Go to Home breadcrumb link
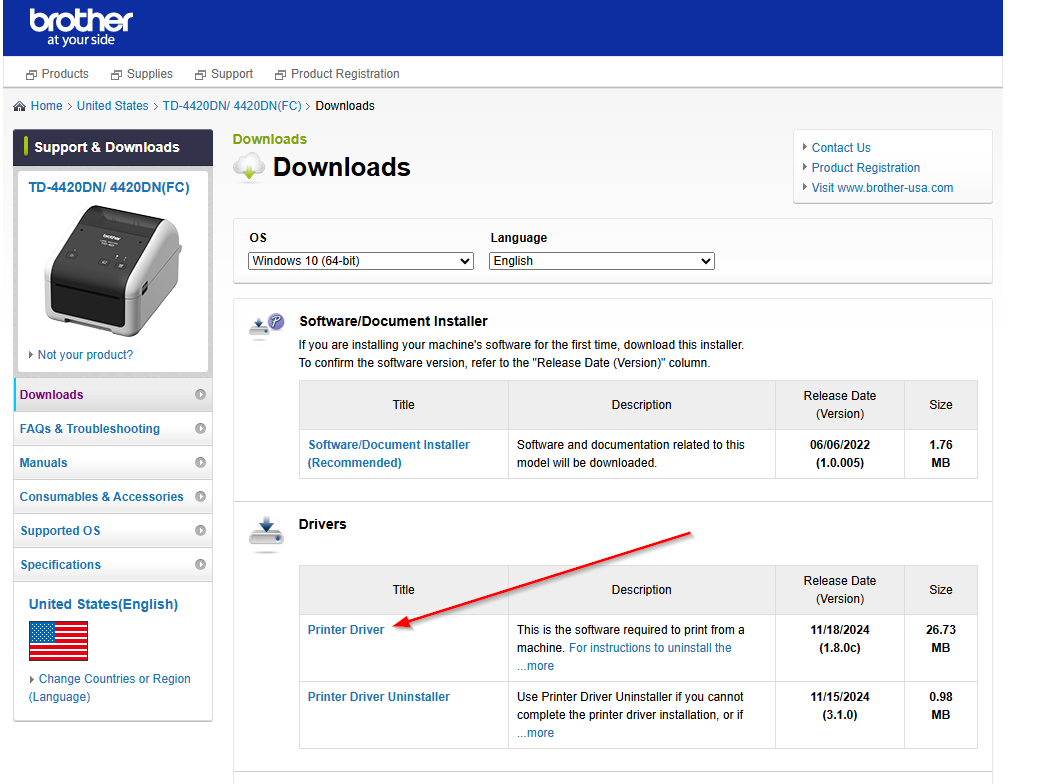 (x=46, y=106)
